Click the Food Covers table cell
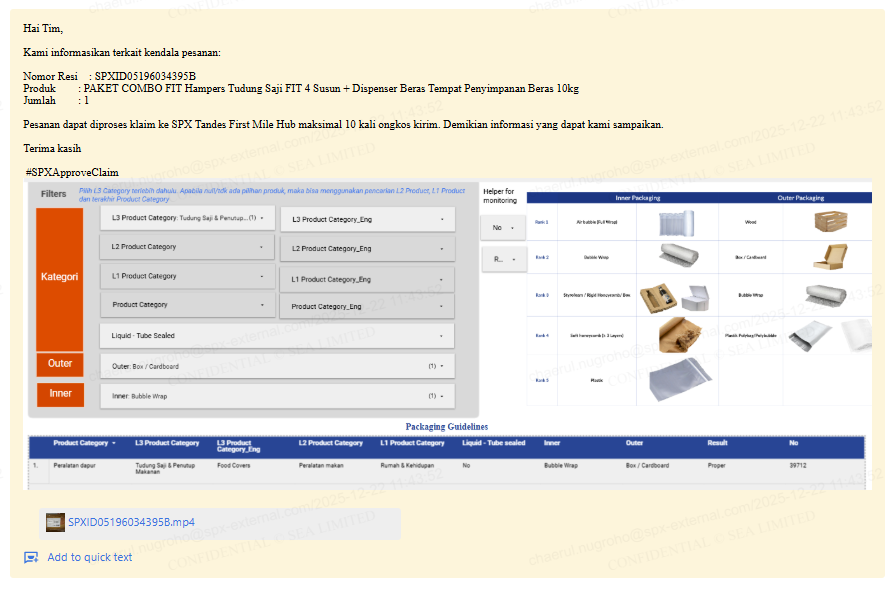 [x=233, y=466]
